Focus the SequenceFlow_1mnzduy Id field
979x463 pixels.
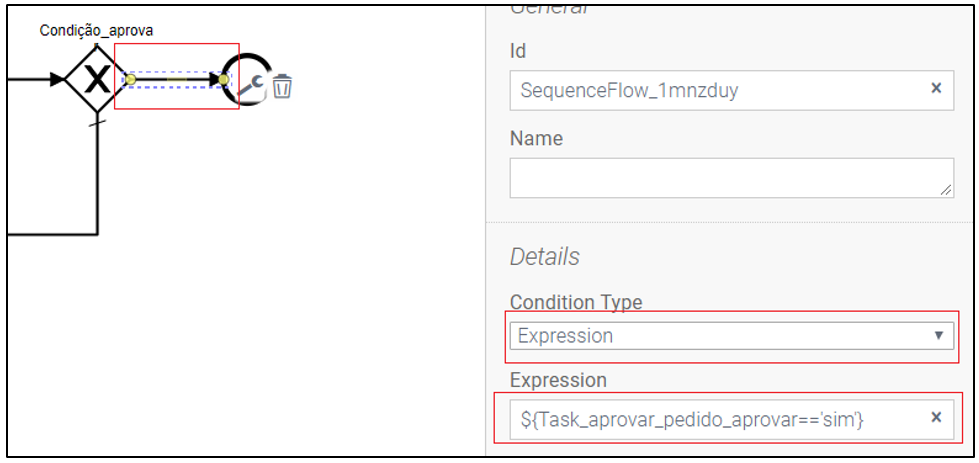[x=718, y=90]
